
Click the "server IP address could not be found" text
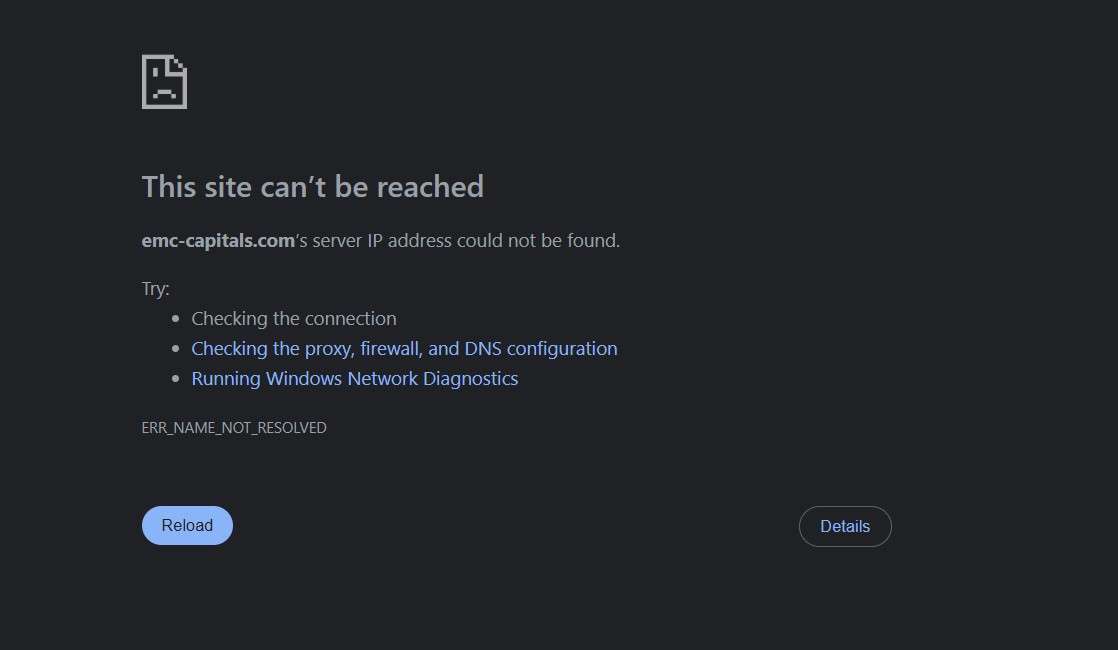point(464,241)
